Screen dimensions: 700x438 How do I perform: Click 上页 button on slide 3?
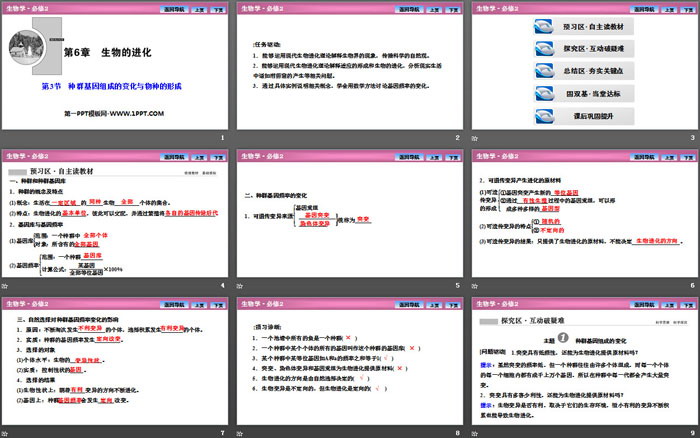669,9
